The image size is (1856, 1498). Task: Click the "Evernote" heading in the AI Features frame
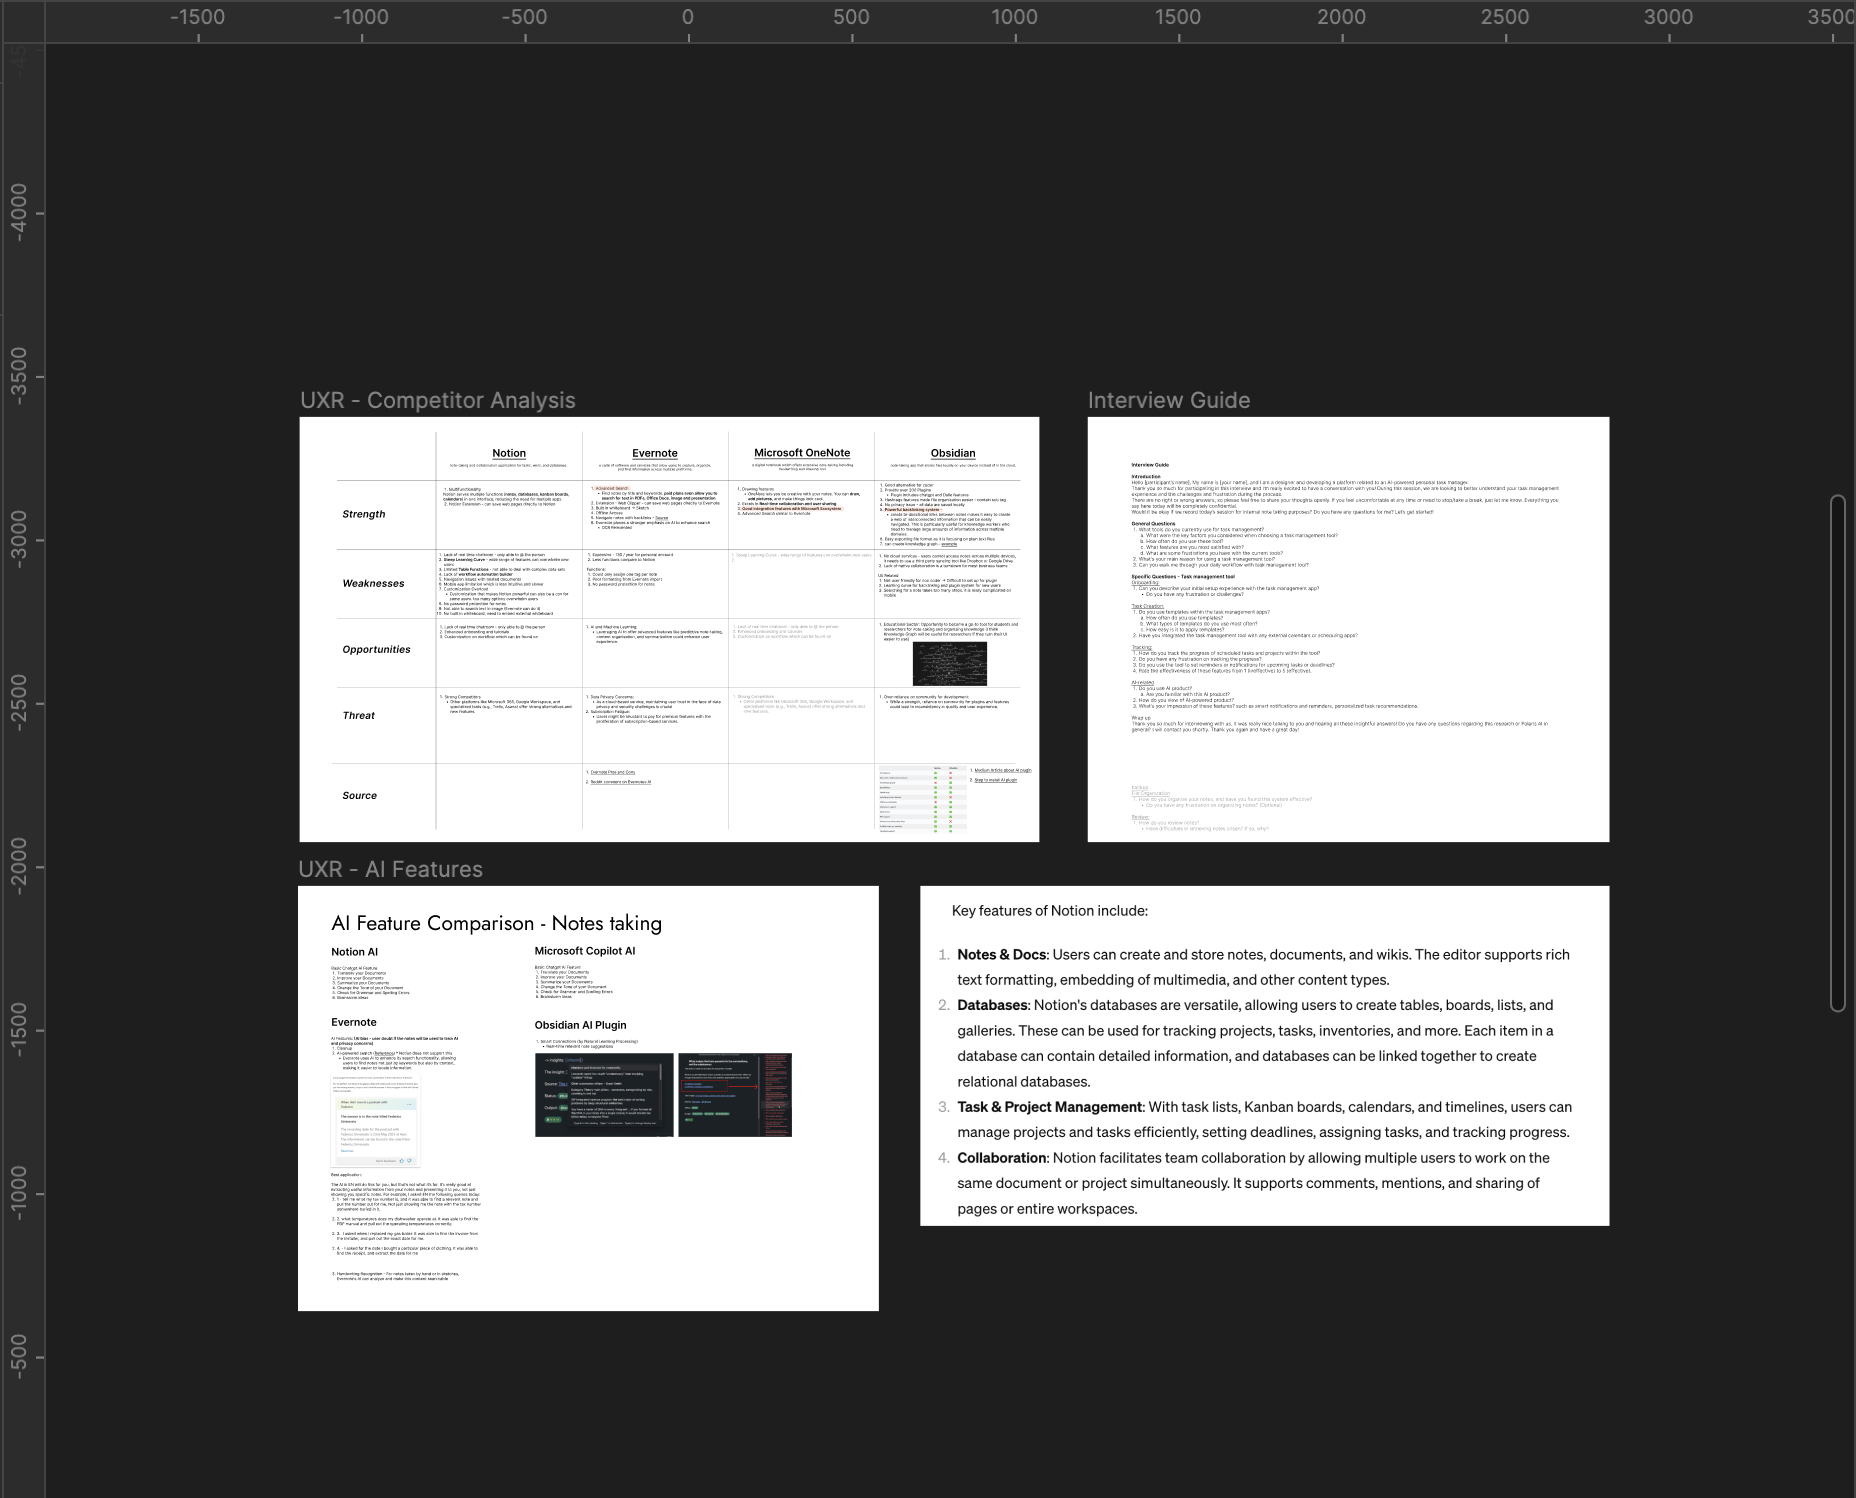pyautogui.click(x=354, y=1022)
